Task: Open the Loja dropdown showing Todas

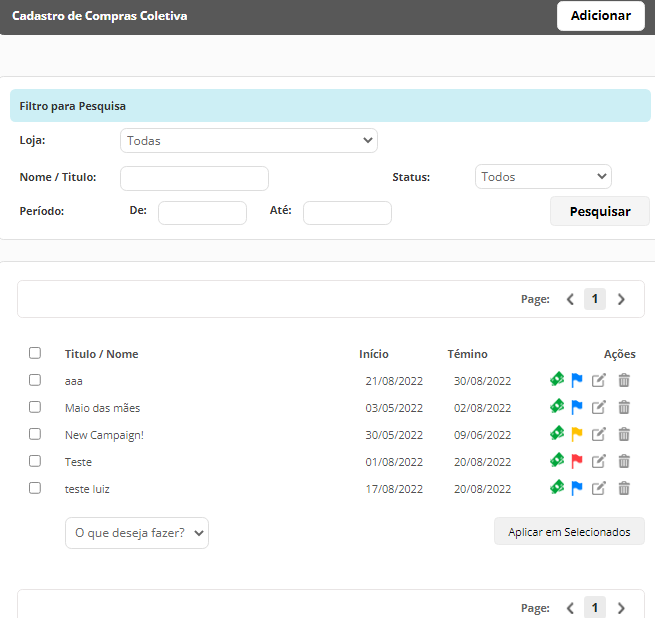Action: 249,140
